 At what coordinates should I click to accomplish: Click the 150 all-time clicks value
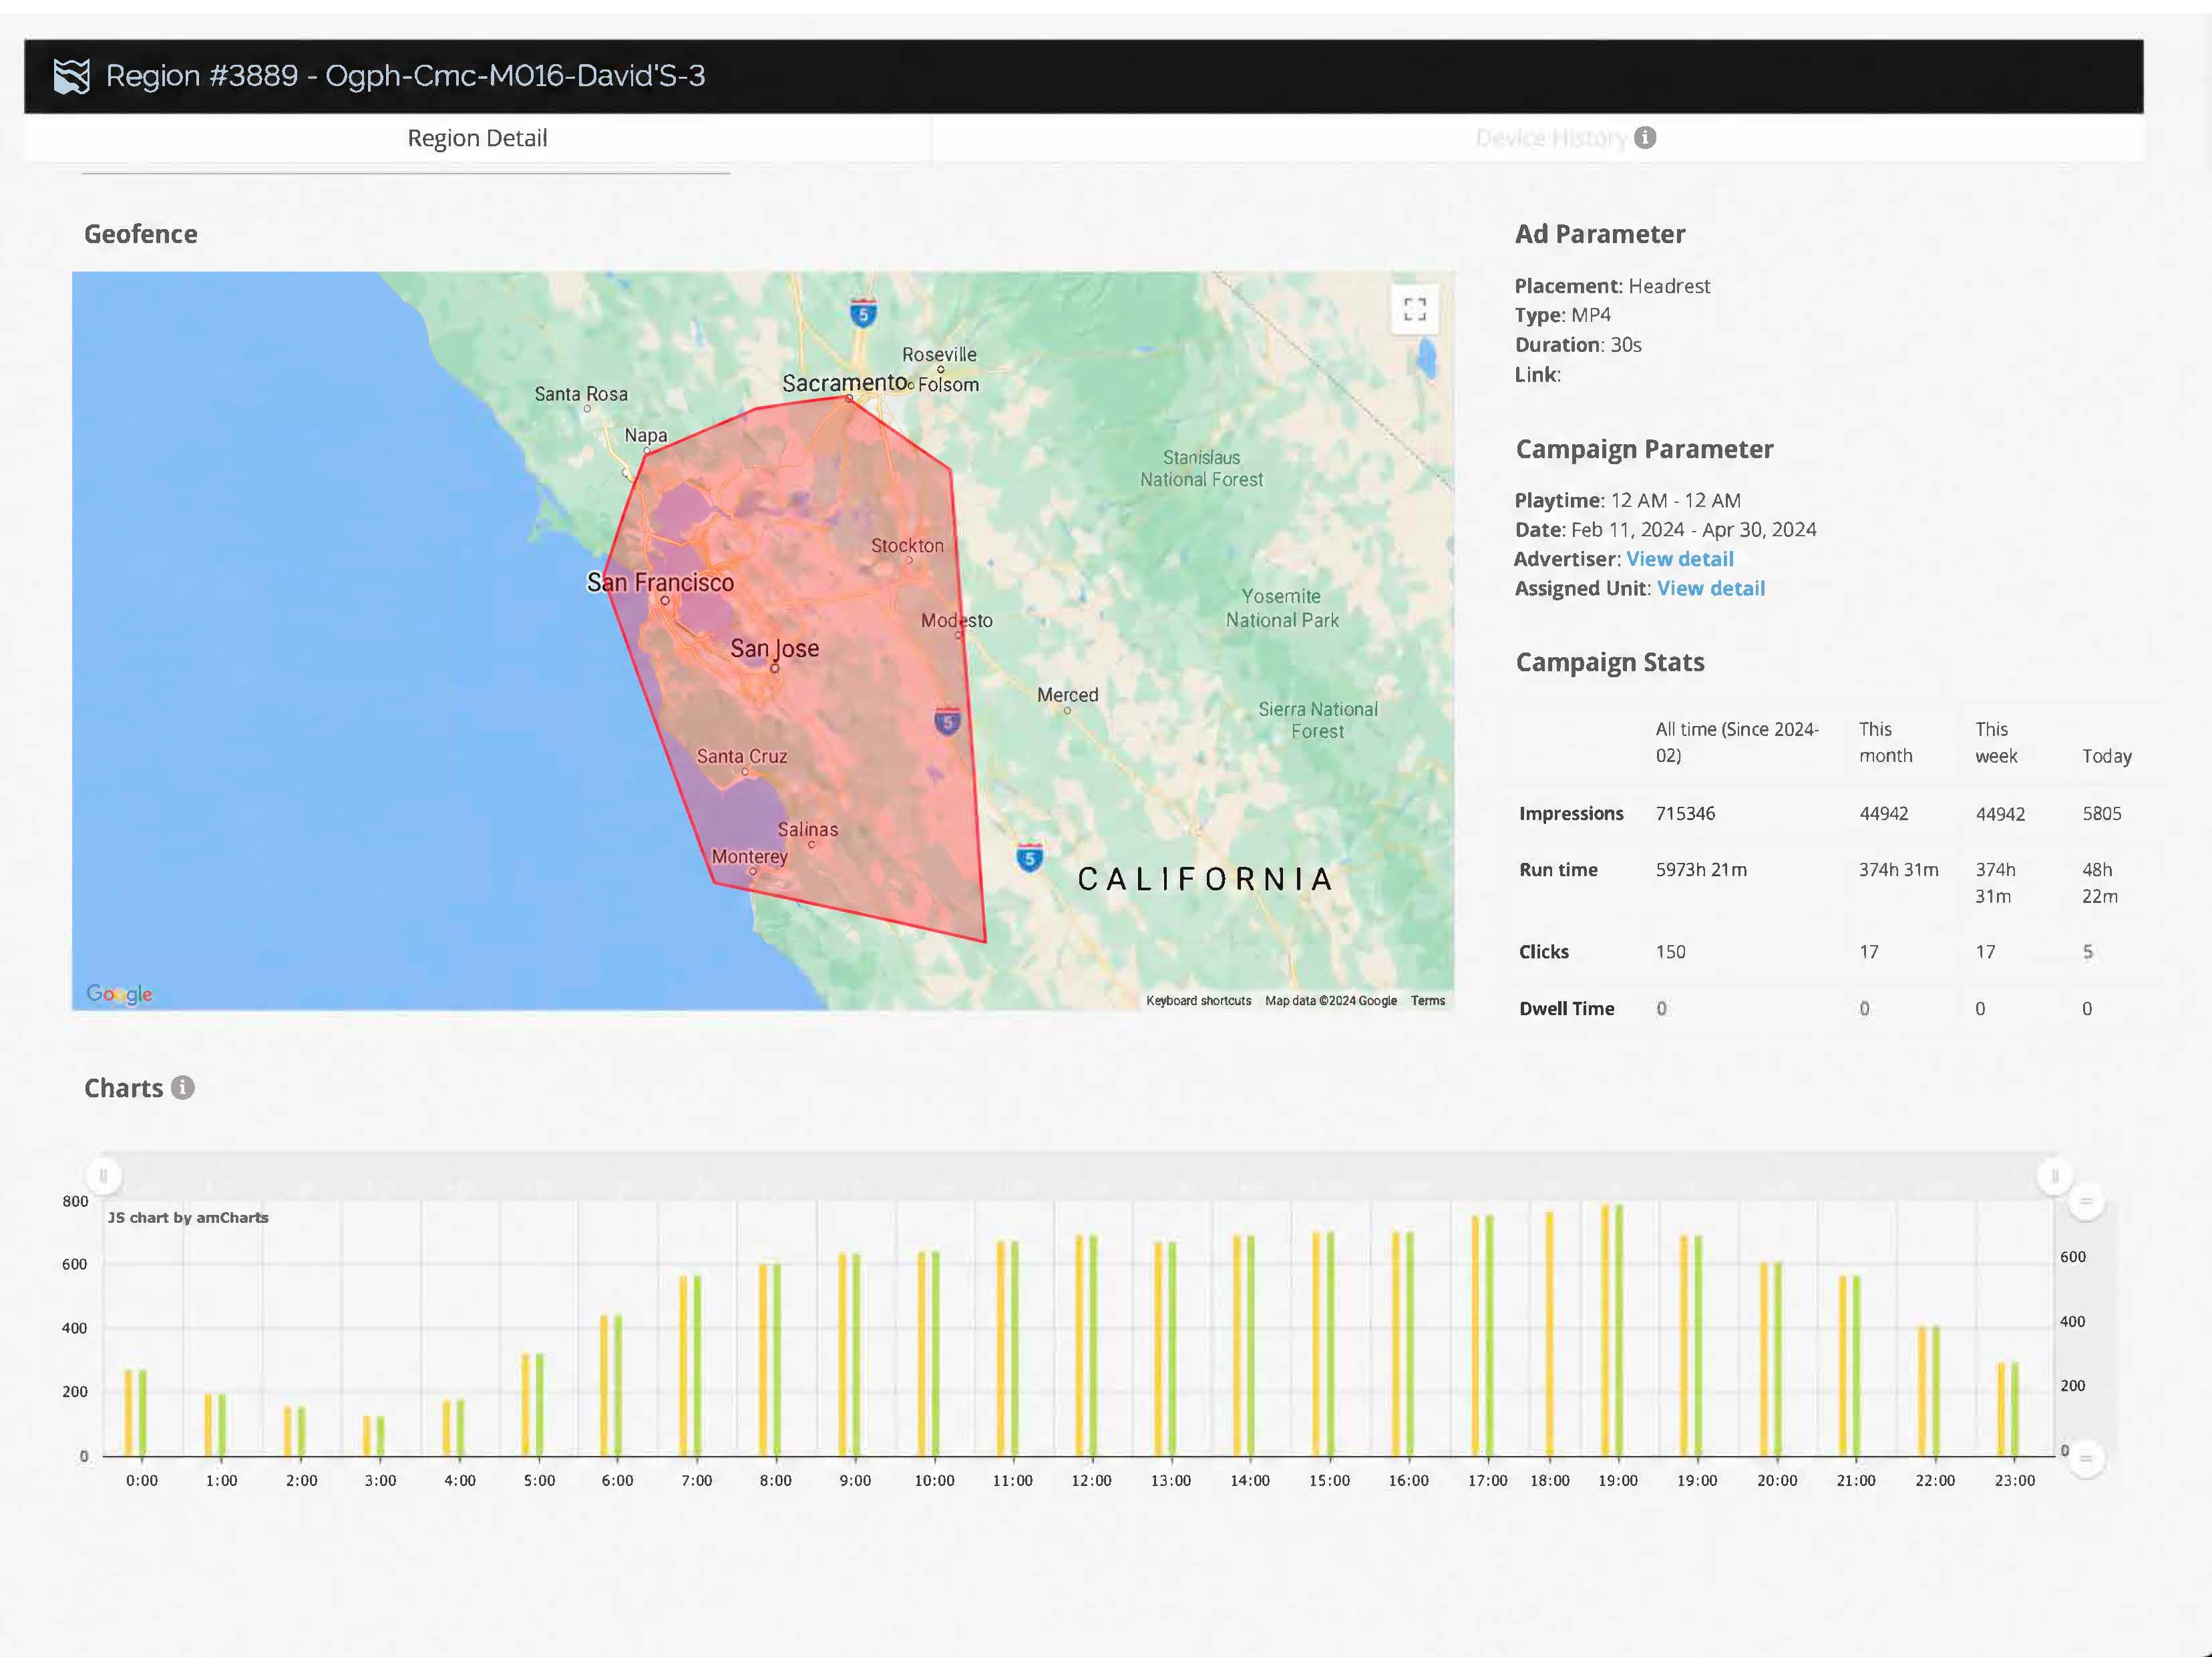coord(1670,952)
